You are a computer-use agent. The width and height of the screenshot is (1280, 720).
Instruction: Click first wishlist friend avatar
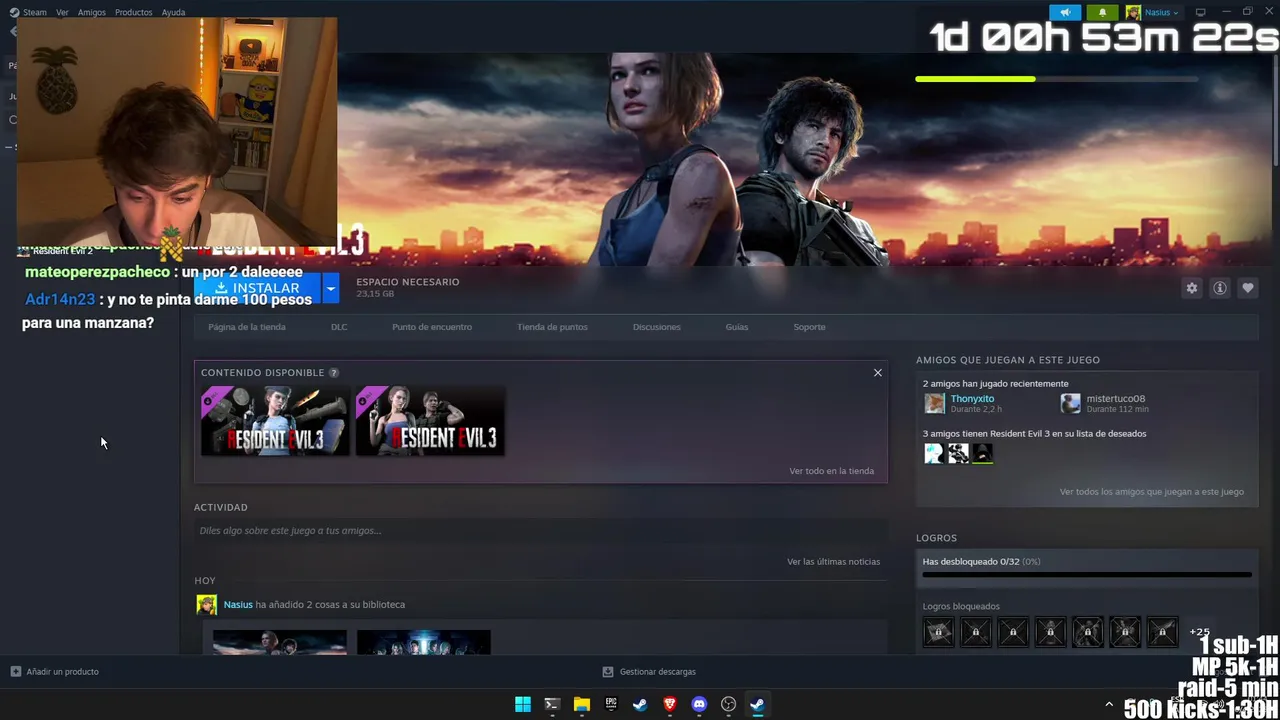pos(933,454)
